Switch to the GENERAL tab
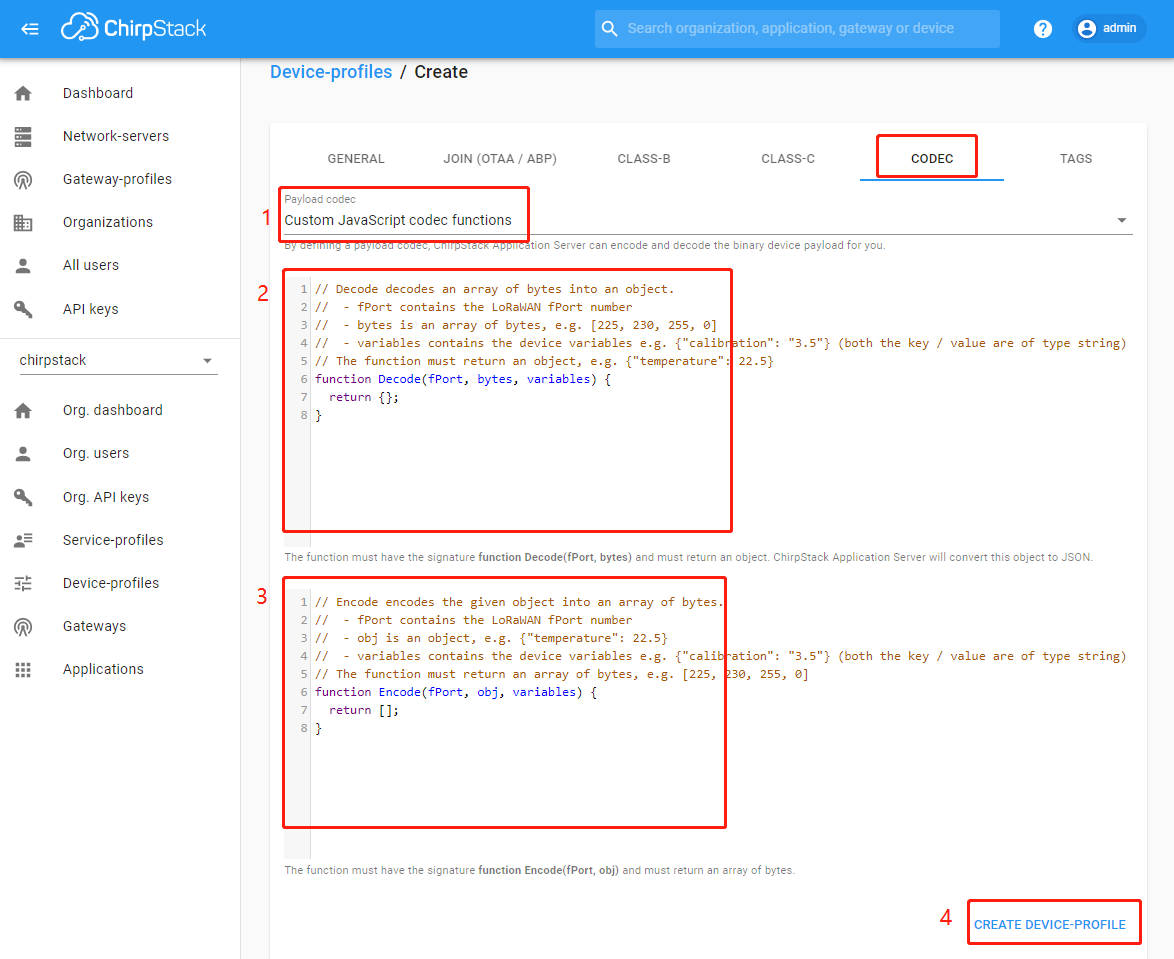The width and height of the screenshot is (1174, 959). 356,159
